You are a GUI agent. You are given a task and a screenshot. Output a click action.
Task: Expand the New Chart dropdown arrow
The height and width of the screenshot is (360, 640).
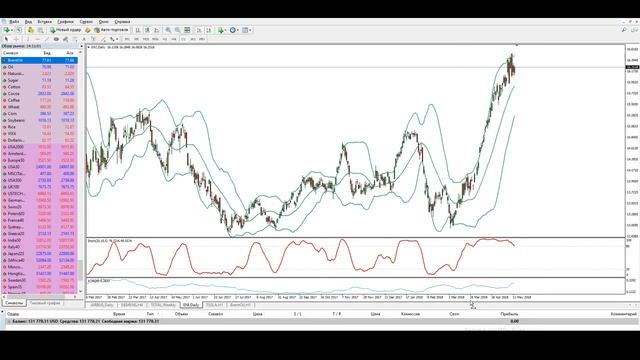[x=11, y=30]
